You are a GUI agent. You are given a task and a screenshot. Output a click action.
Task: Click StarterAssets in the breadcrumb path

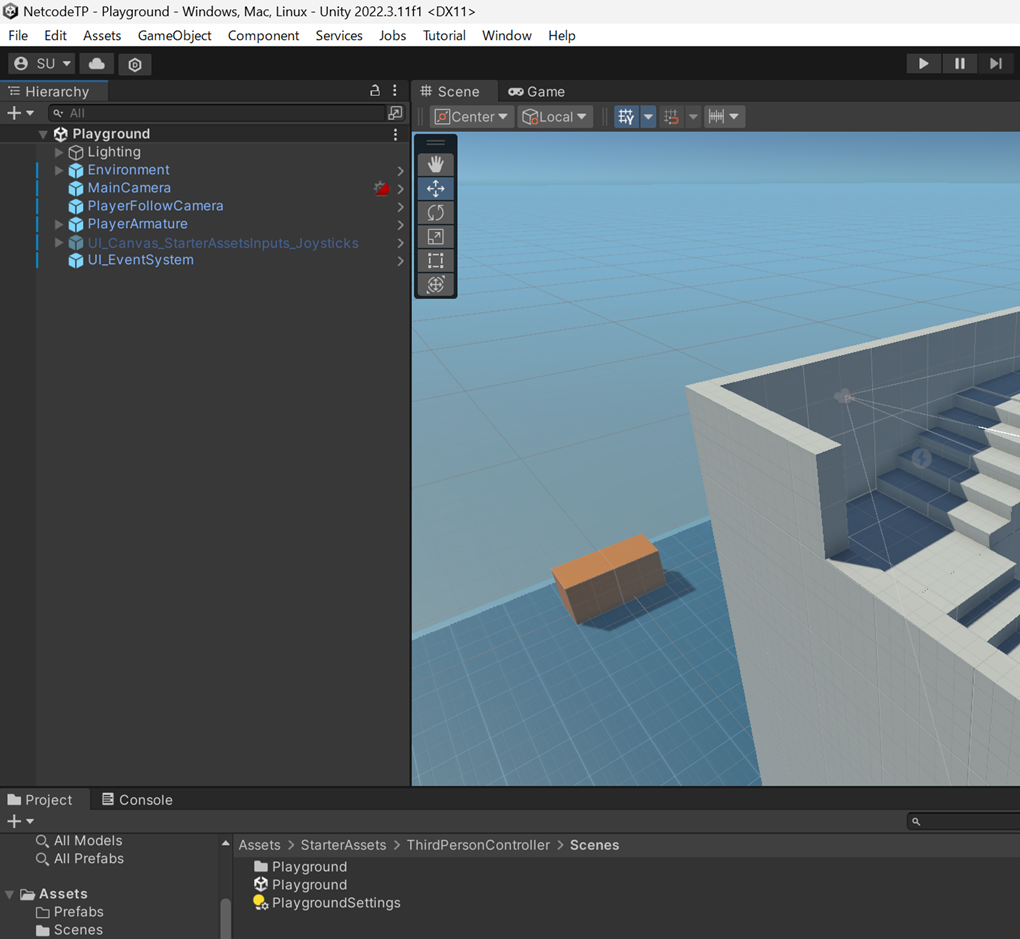point(343,845)
